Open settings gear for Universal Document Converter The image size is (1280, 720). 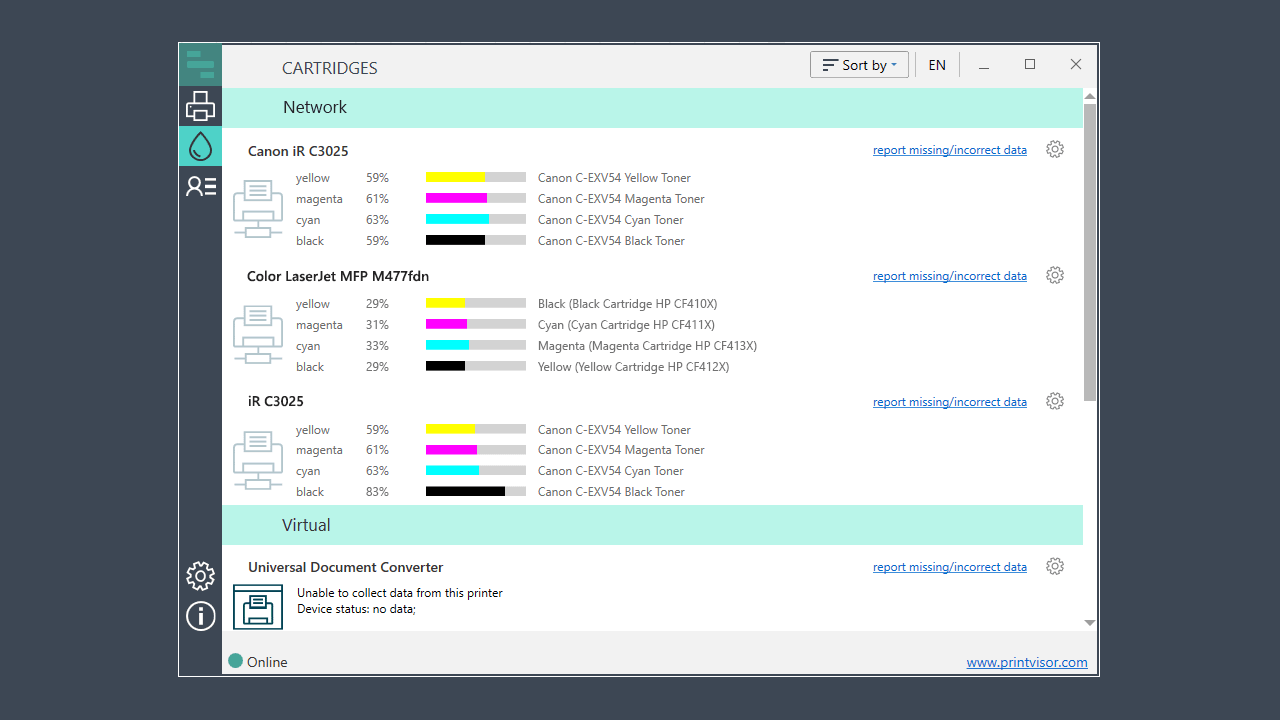point(1055,567)
